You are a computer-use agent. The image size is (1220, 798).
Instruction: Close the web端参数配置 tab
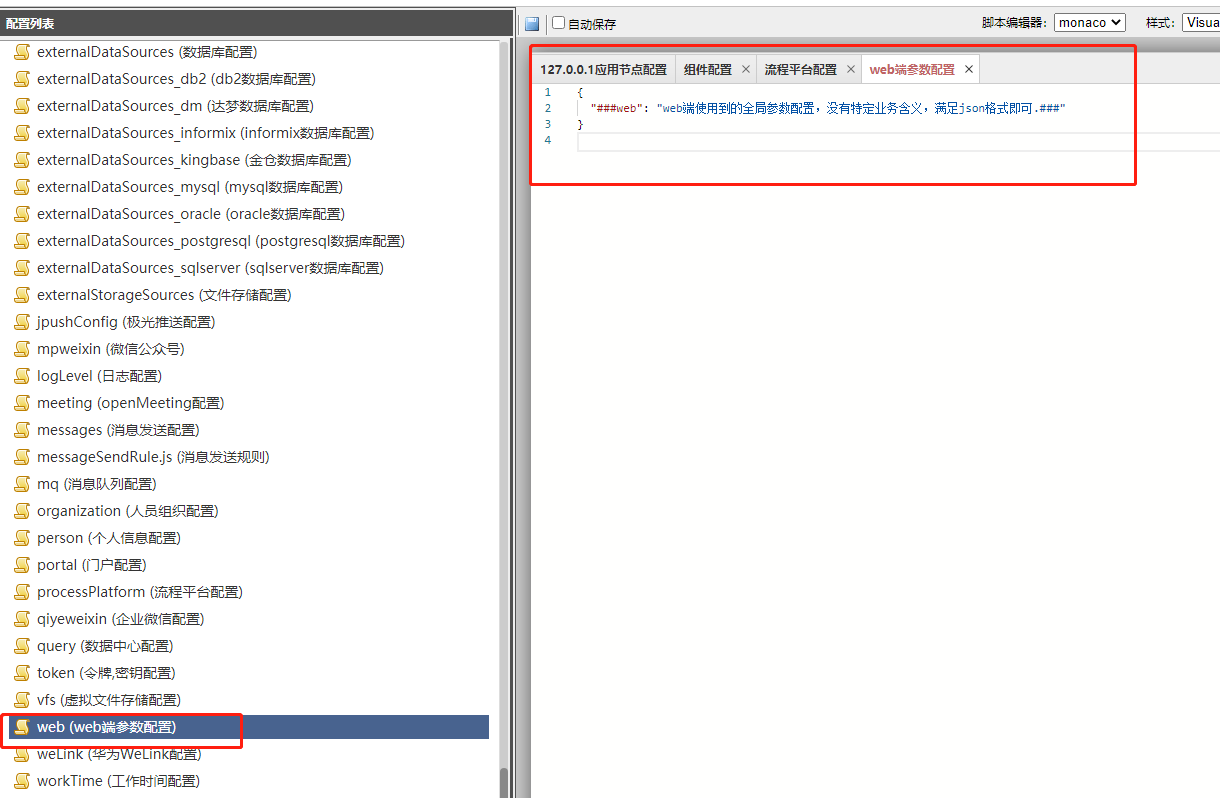point(969,69)
